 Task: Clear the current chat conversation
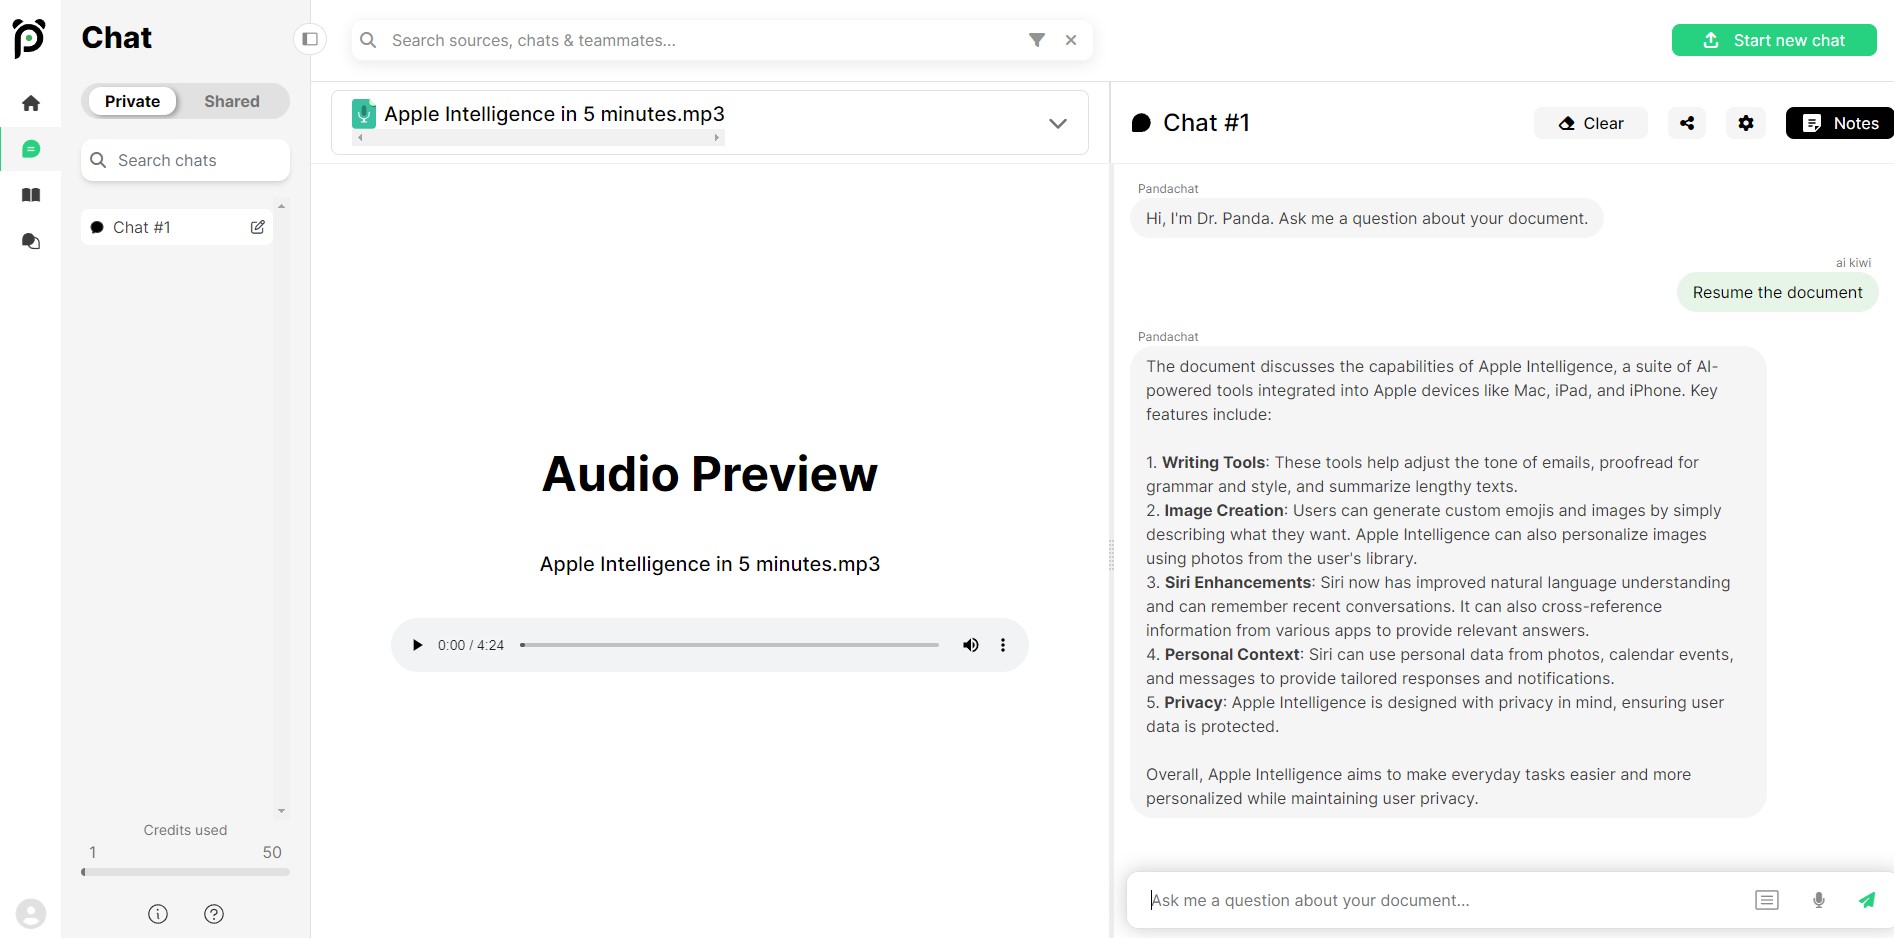pyautogui.click(x=1591, y=123)
